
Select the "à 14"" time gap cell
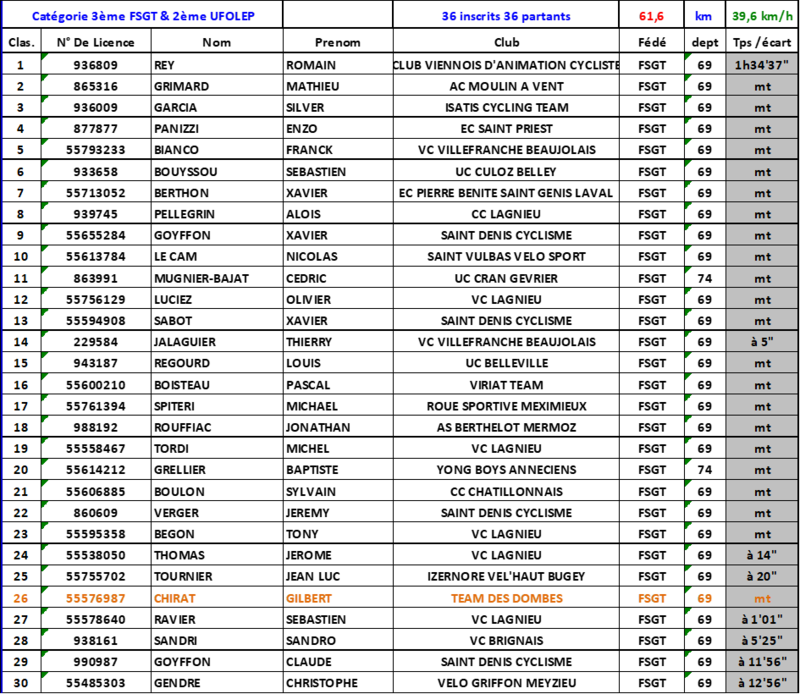[x=762, y=555]
